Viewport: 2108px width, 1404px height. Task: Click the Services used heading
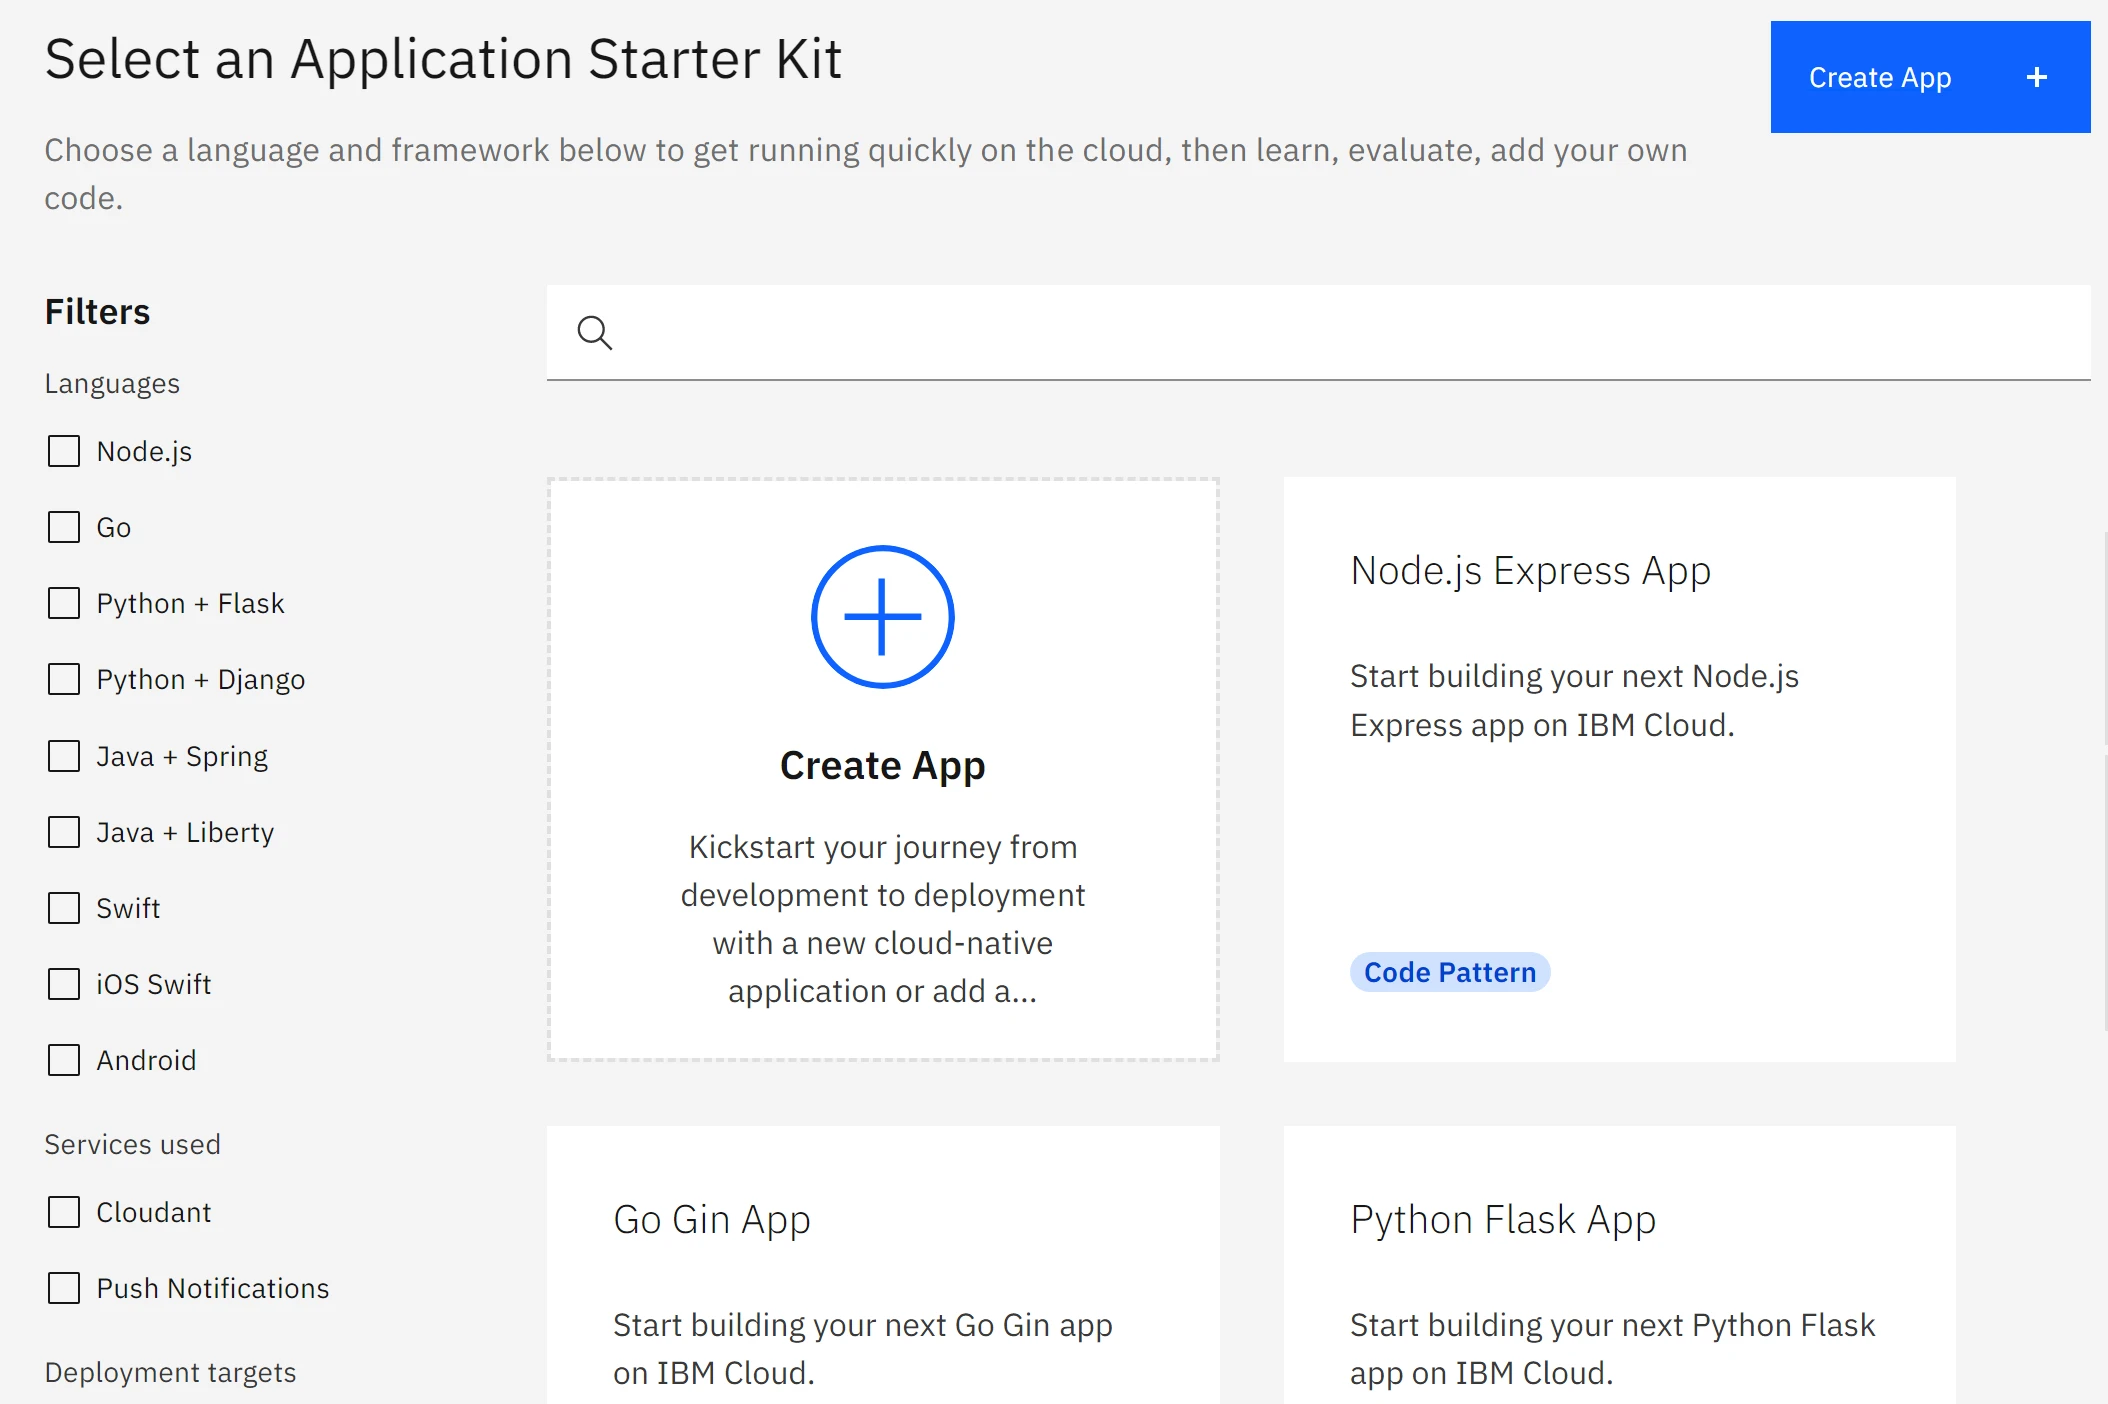click(132, 1144)
